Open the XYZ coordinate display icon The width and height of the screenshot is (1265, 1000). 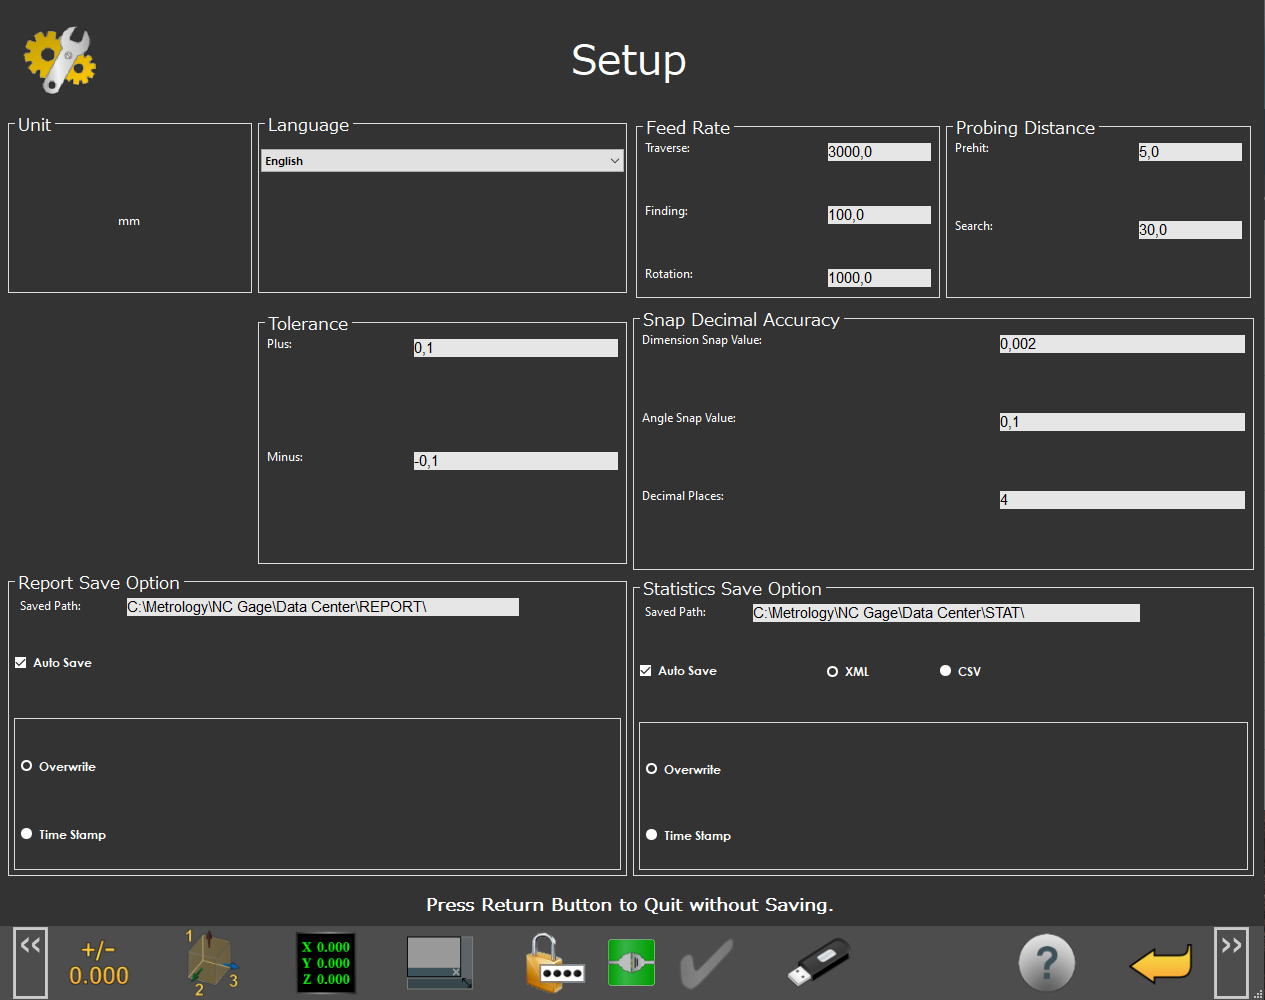pyautogui.click(x=326, y=963)
